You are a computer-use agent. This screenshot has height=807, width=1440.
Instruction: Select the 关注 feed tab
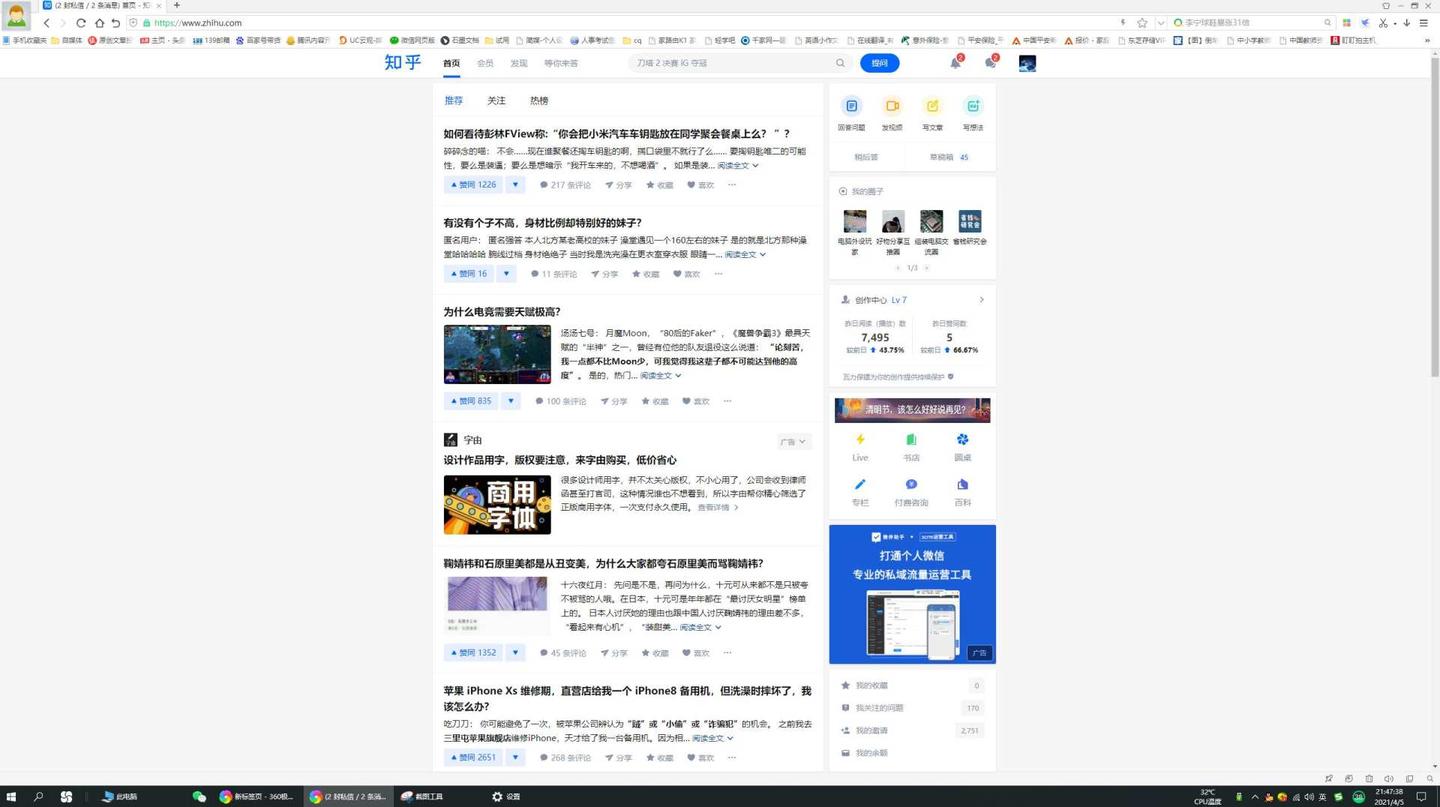pyautogui.click(x=496, y=101)
